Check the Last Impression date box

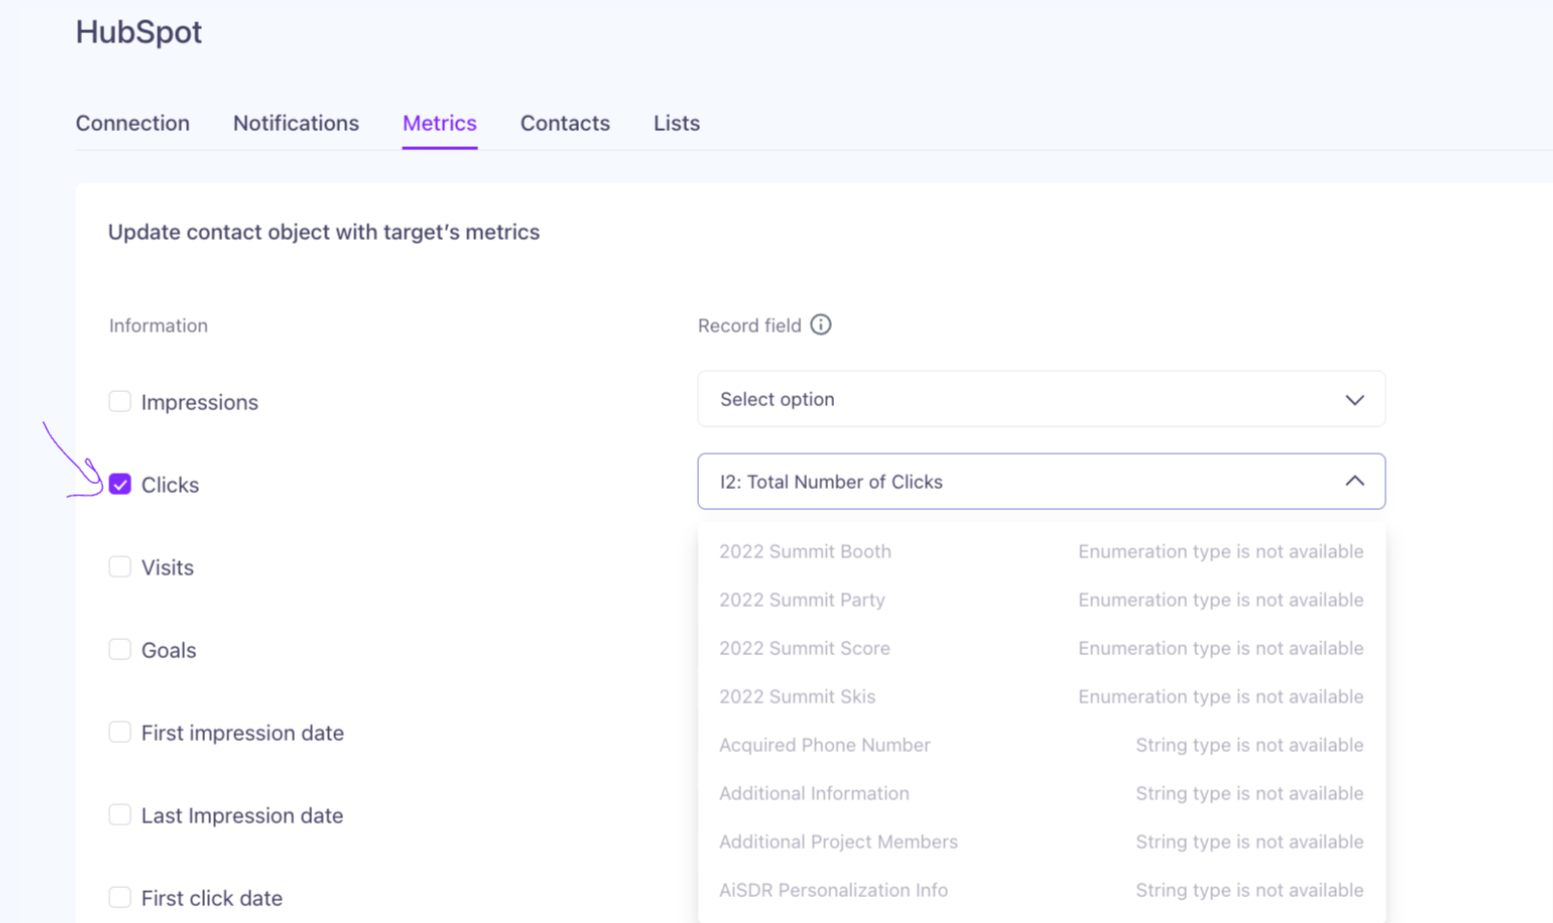coord(120,815)
